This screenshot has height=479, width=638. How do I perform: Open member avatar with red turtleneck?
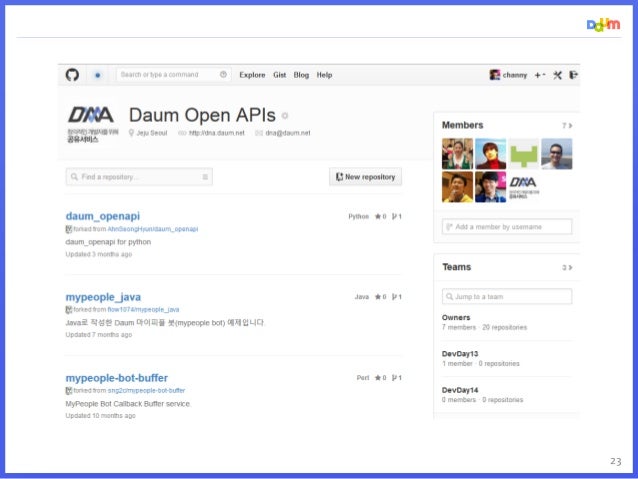coord(491,154)
